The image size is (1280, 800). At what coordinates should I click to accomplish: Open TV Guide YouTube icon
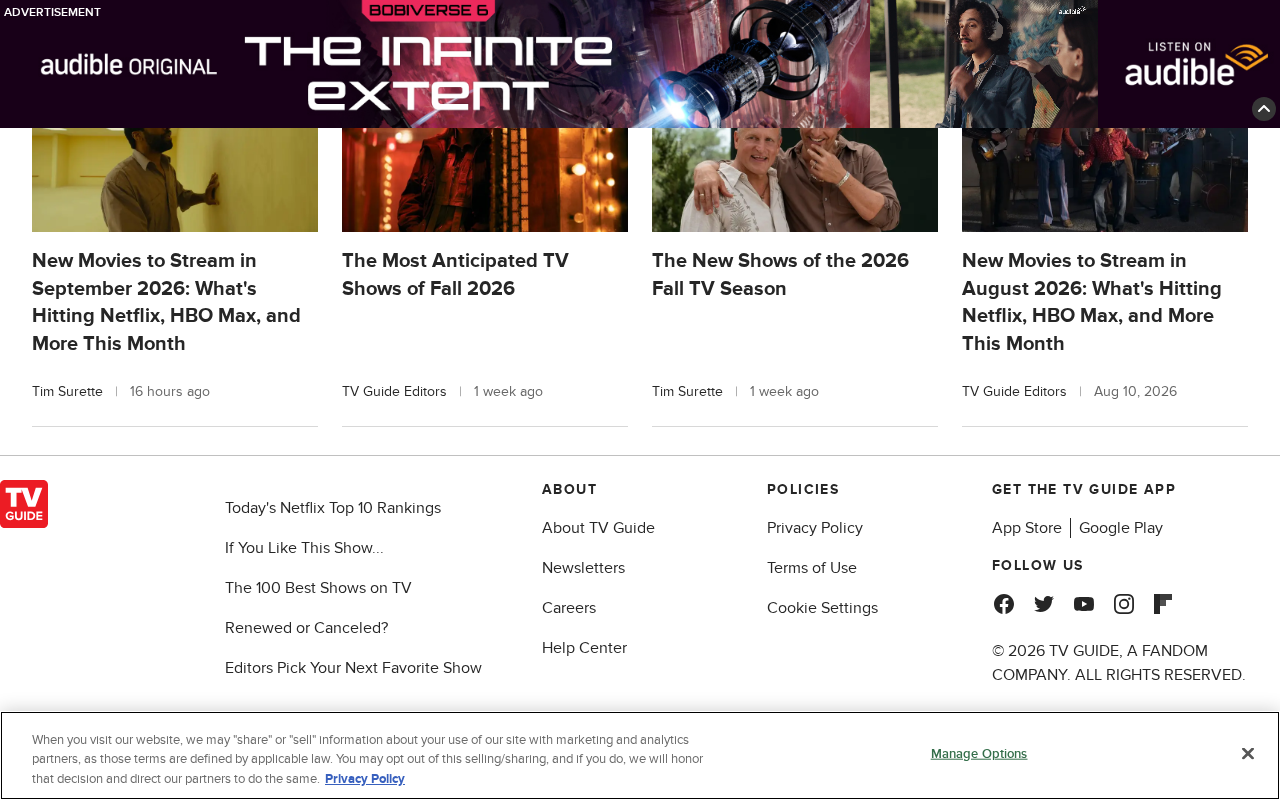coord(1084,604)
